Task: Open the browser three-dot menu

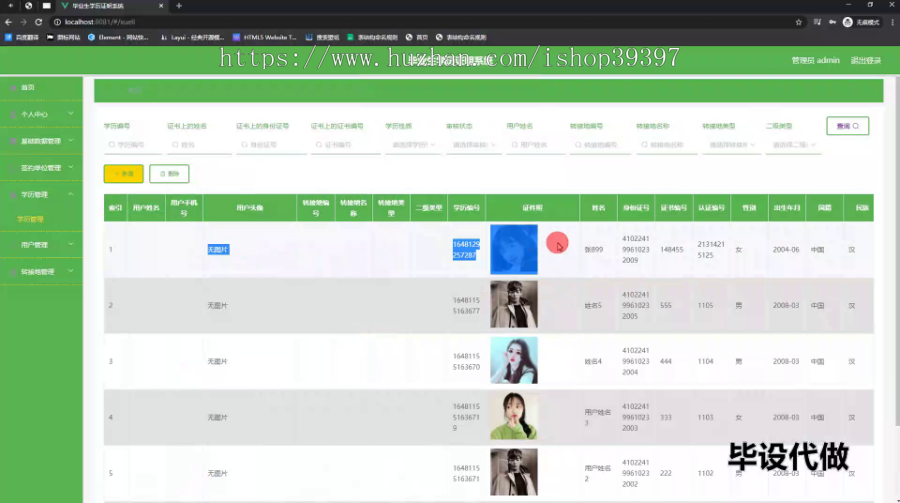Action: pos(893,22)
